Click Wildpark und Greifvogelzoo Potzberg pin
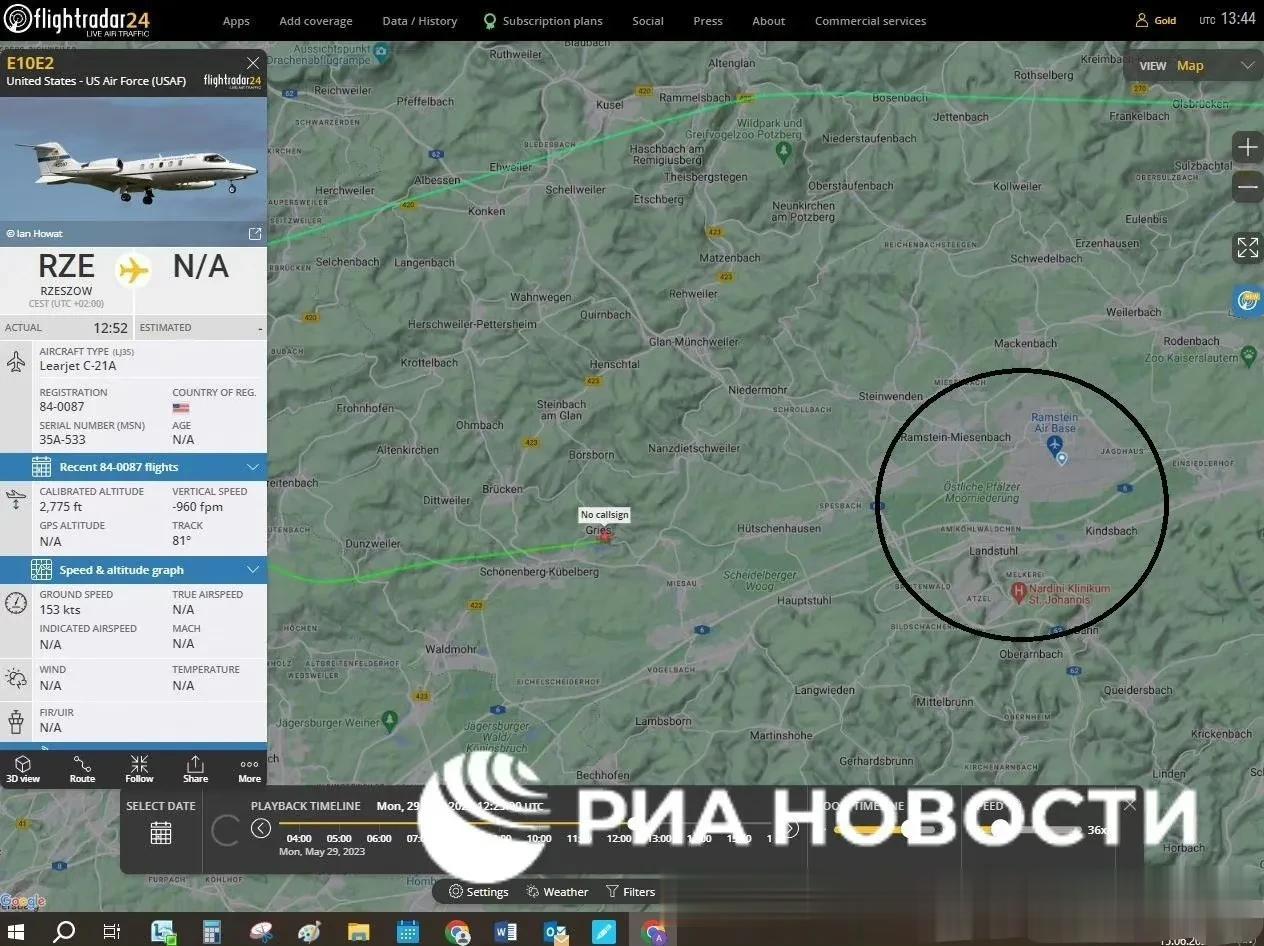 click(x=784, y=151)
